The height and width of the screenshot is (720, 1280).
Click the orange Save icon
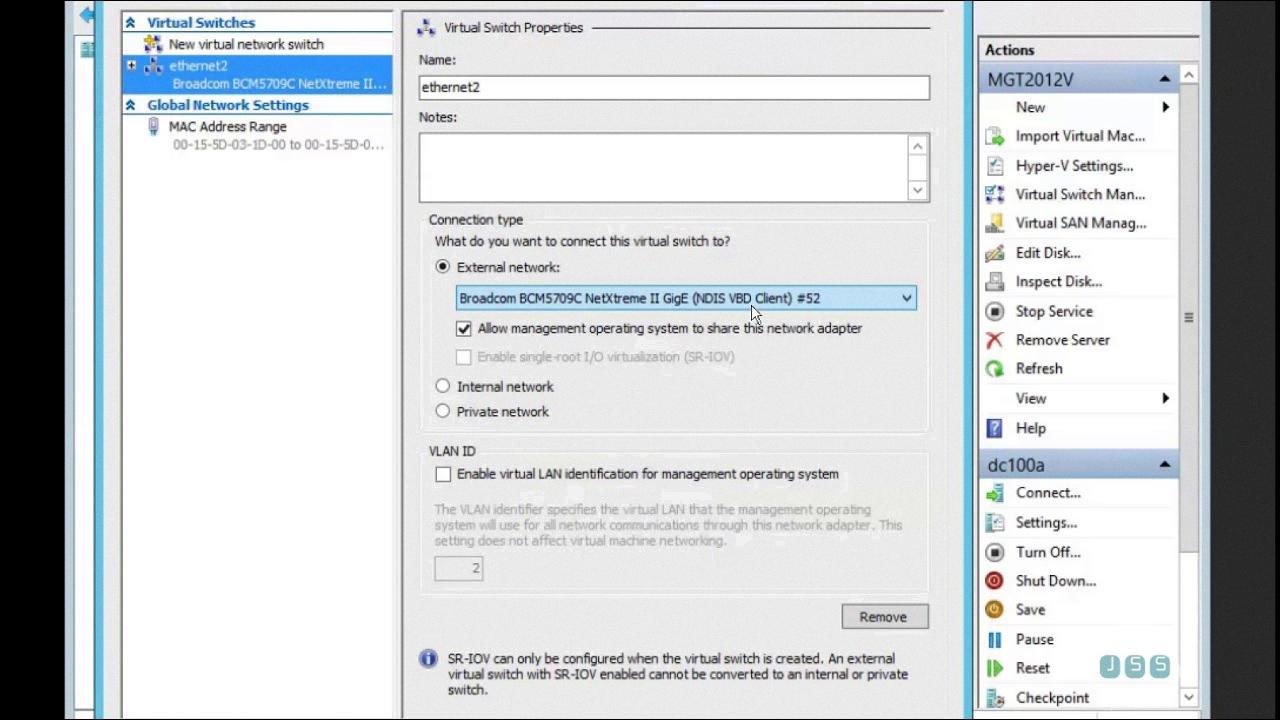coord(994,610)
